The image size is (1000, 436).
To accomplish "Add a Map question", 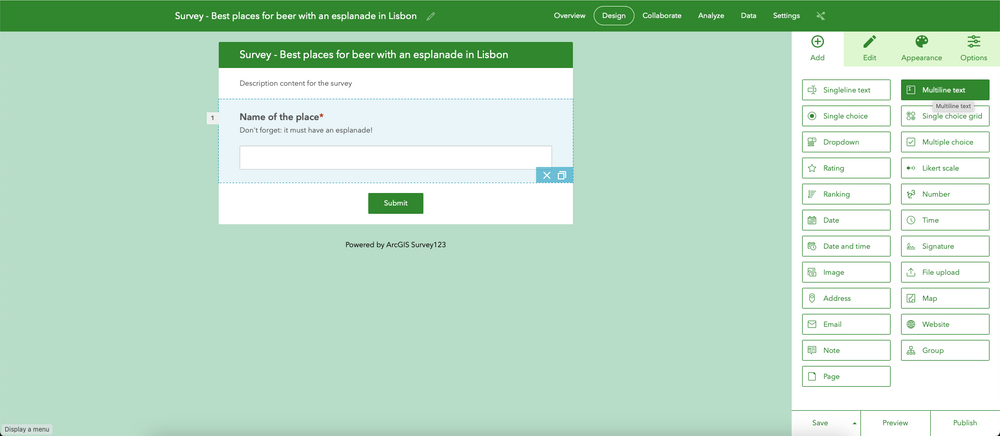I will click(944, 298).
